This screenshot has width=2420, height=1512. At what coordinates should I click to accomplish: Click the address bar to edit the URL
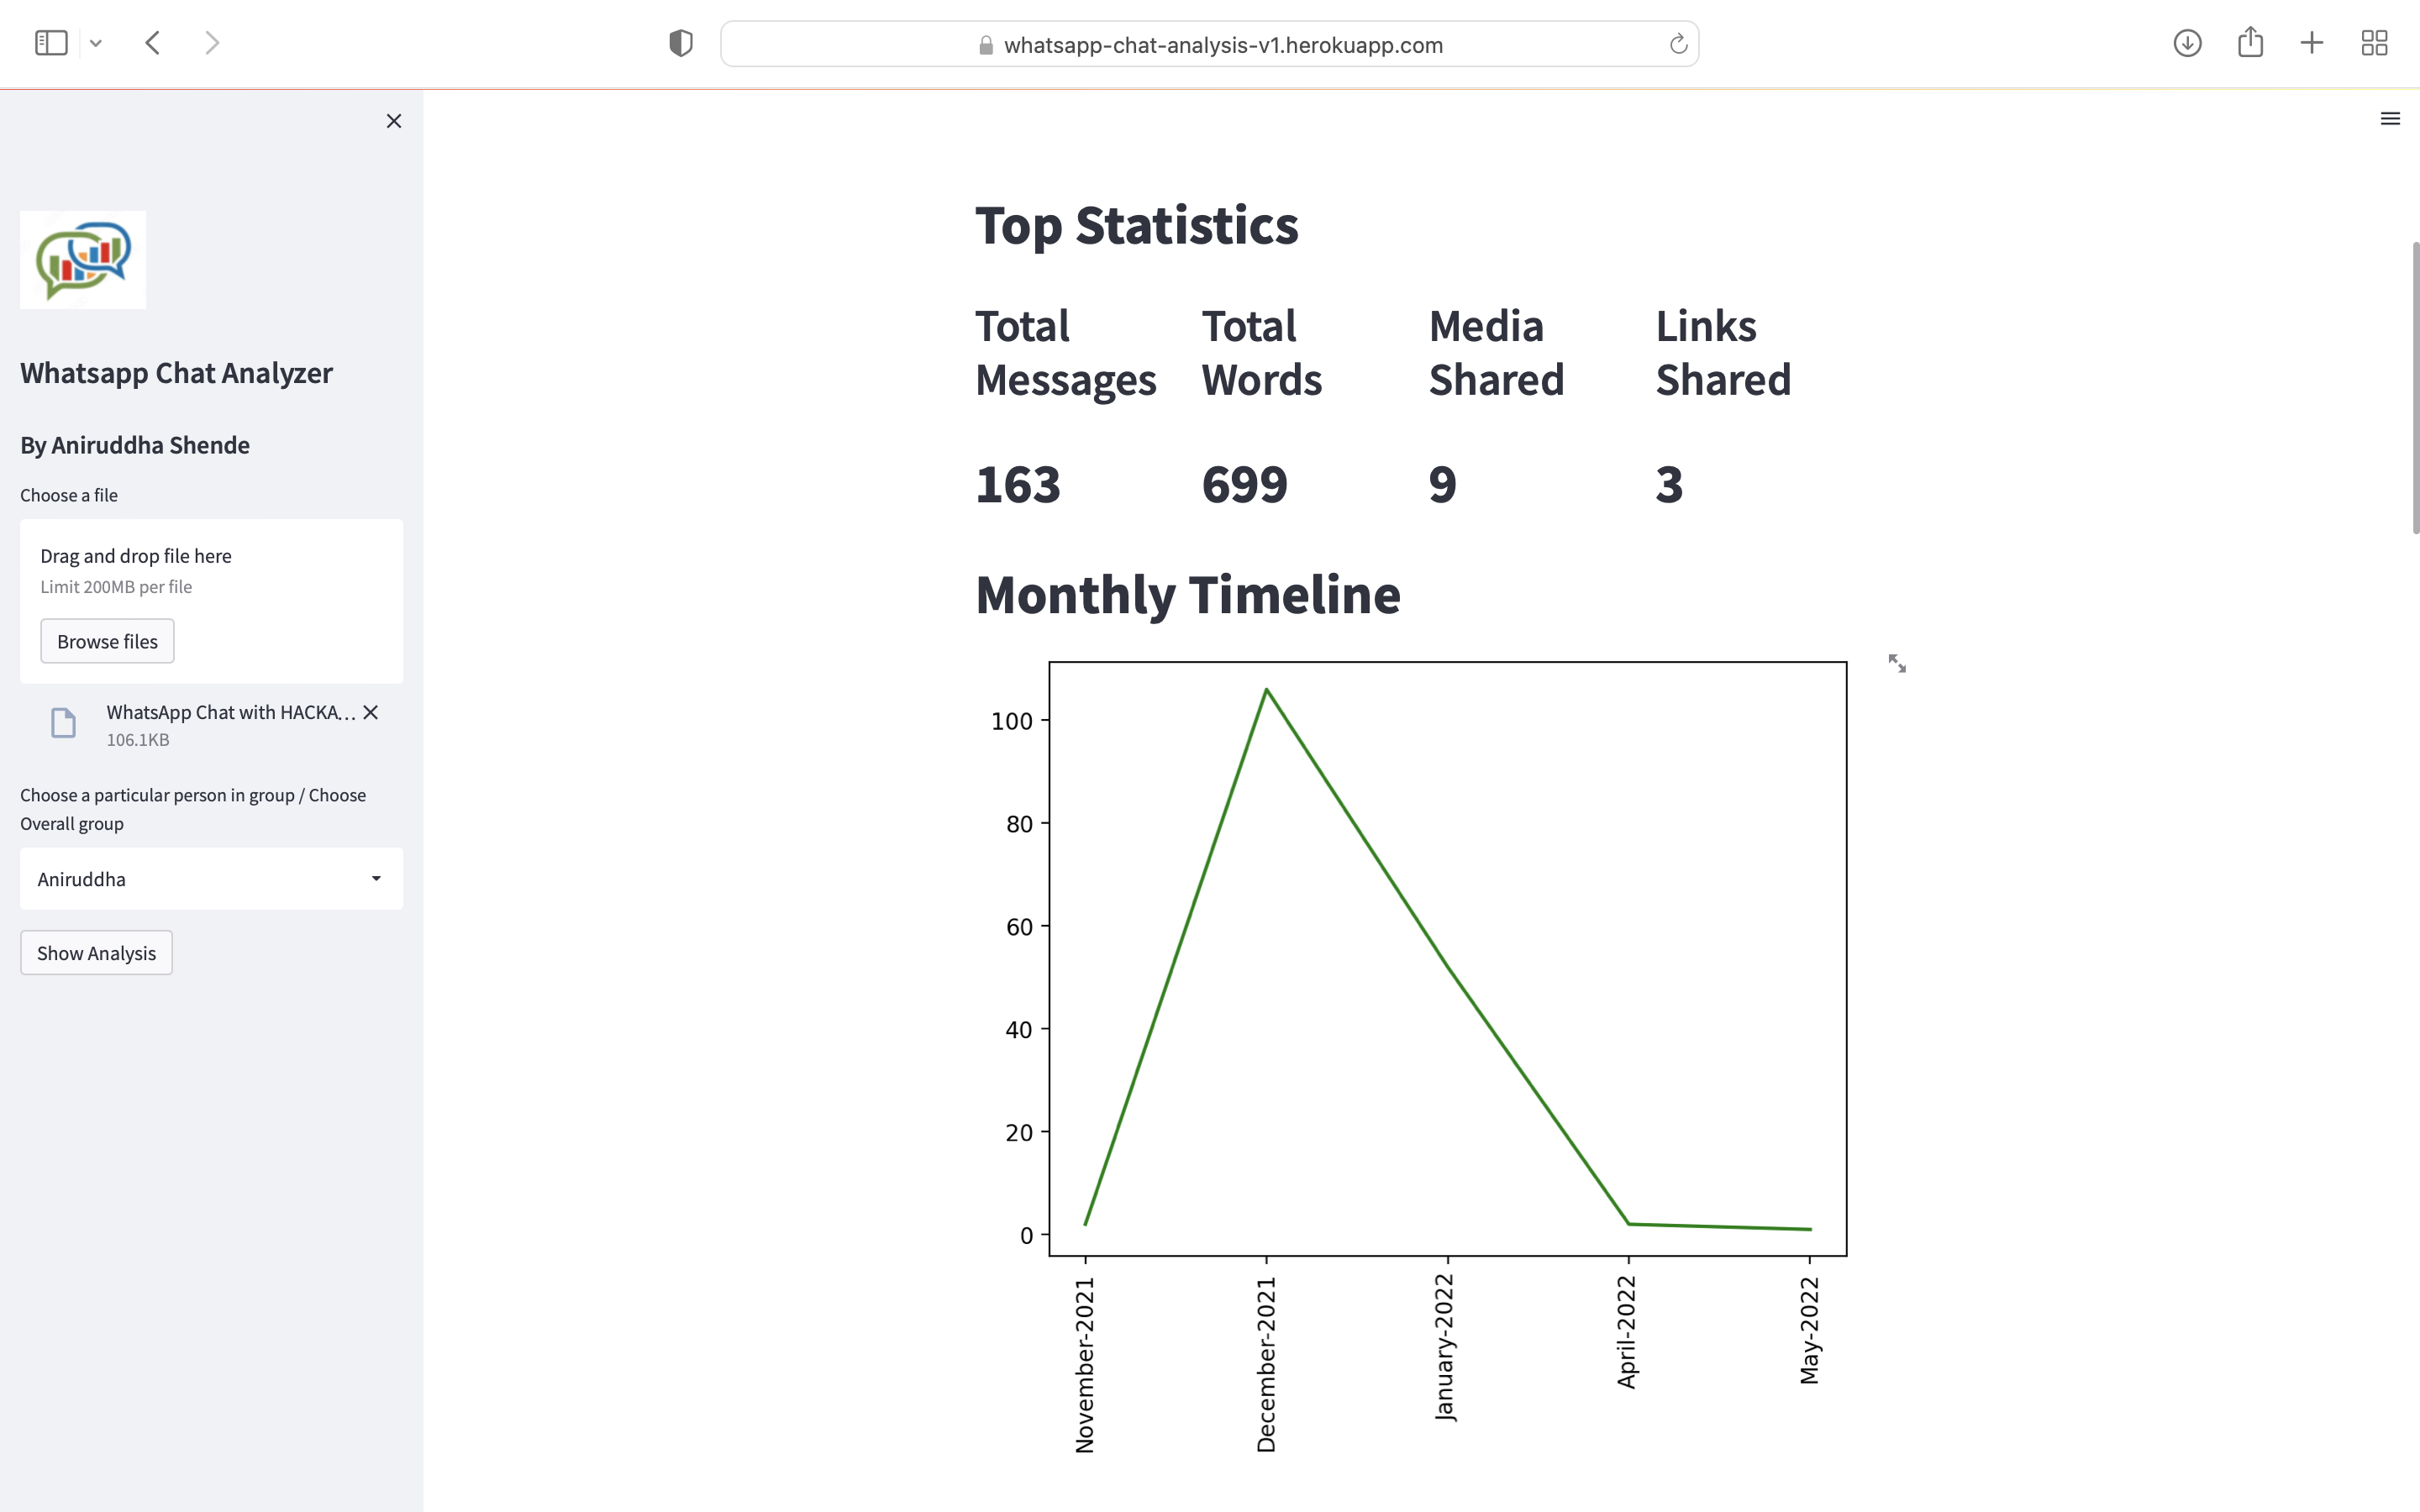click(x=1210, y=44)
